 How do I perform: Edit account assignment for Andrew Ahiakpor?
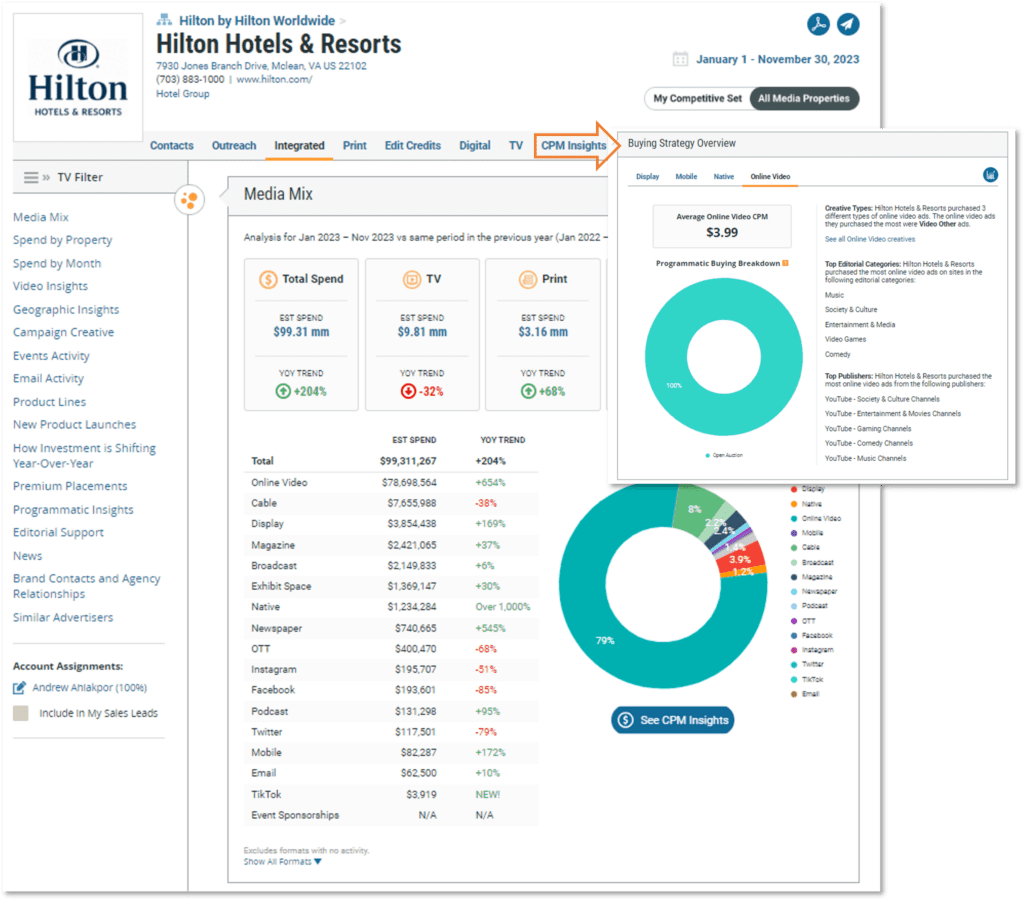20,688
